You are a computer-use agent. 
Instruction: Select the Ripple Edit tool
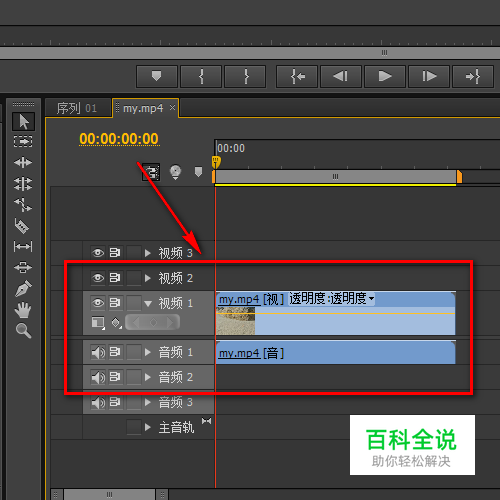pos(23,162)
